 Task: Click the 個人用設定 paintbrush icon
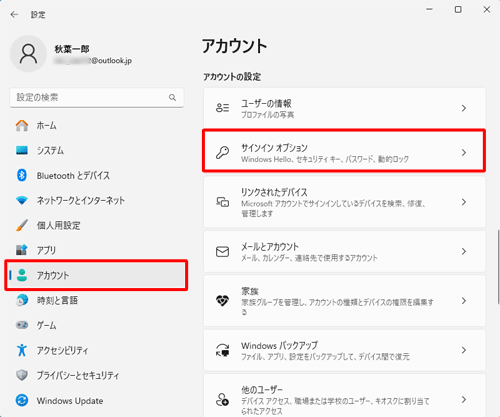point(22,225)
